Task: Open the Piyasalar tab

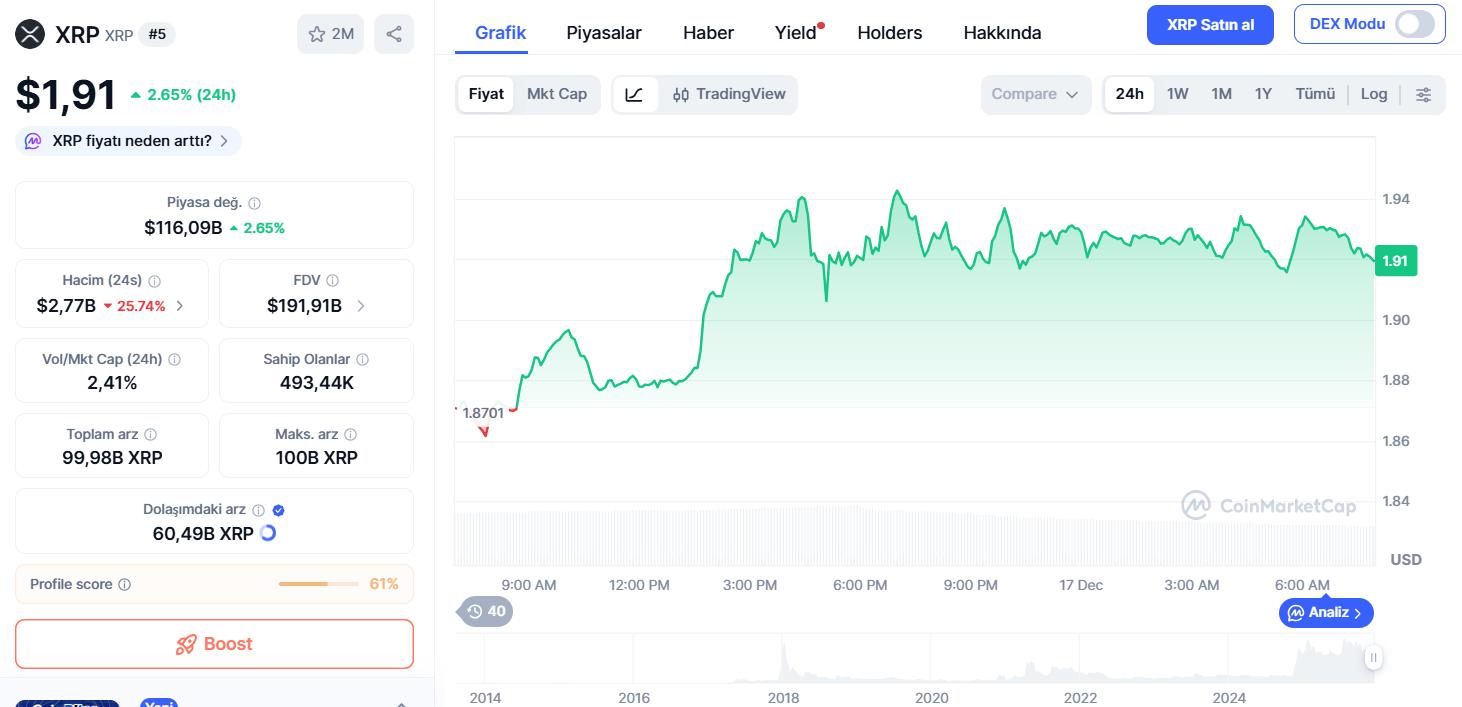Action: coord(604,32)
